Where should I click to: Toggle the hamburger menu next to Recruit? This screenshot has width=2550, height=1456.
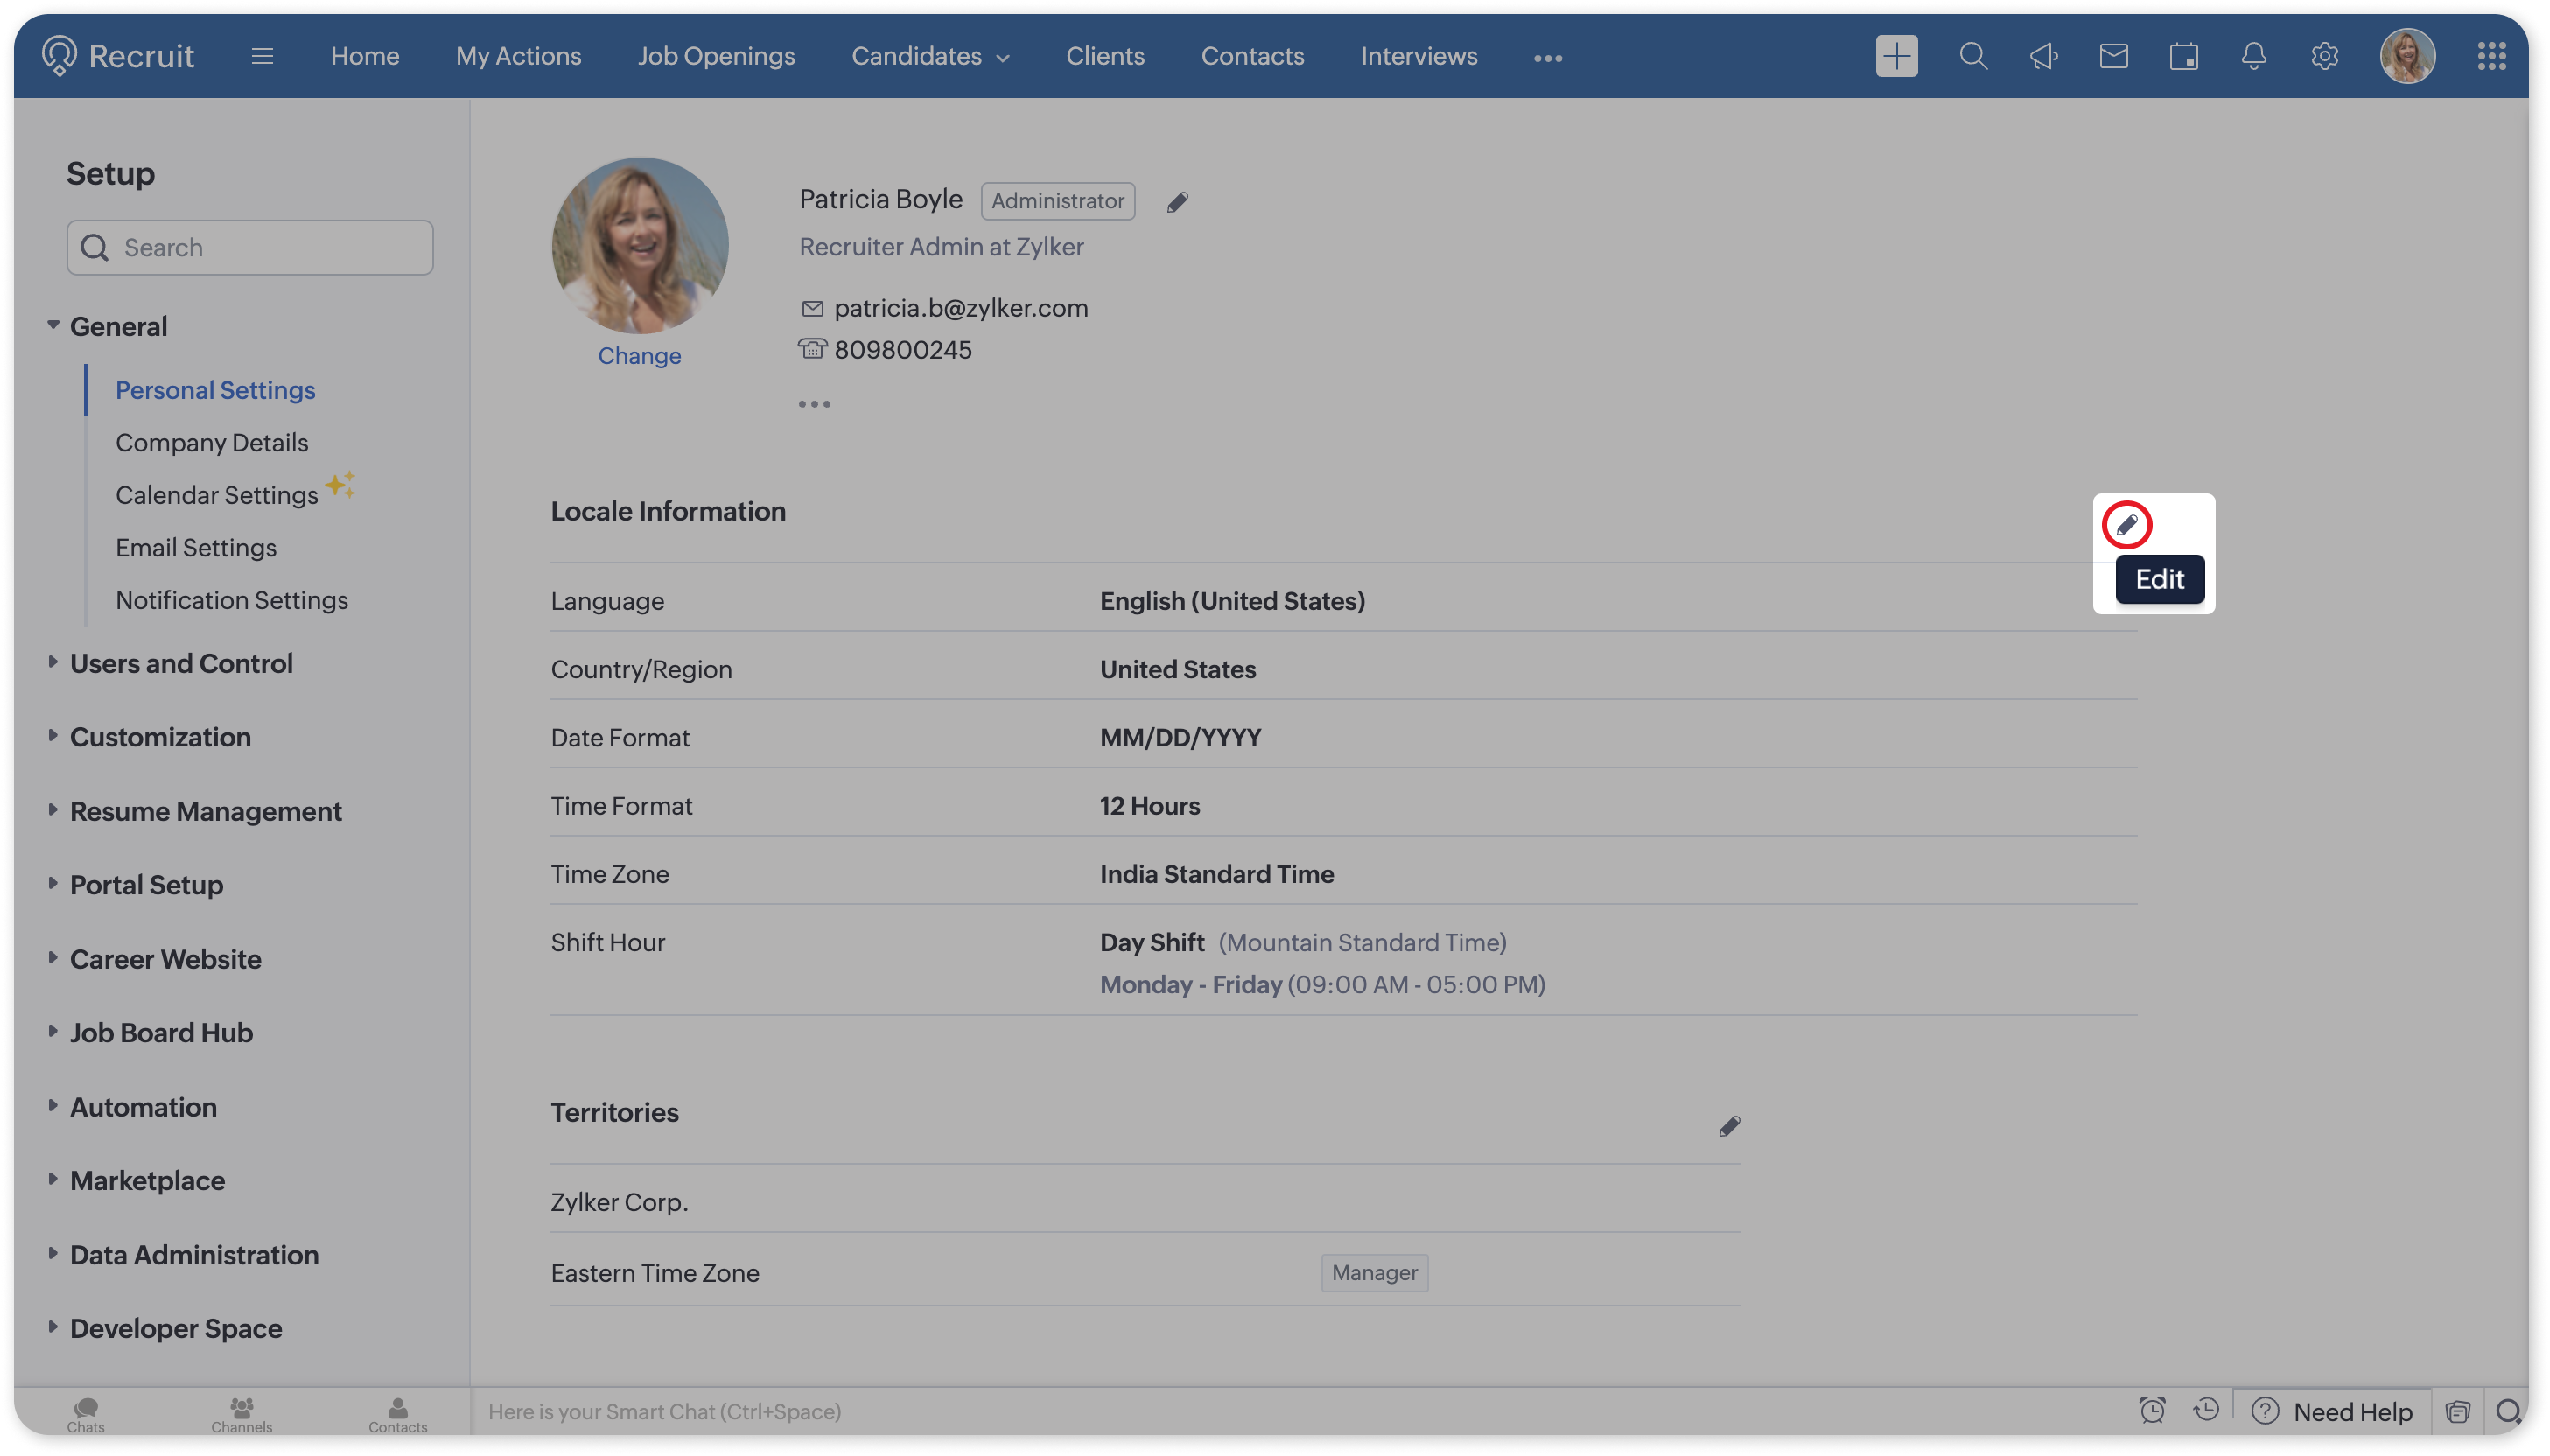(x=262, y=57)
